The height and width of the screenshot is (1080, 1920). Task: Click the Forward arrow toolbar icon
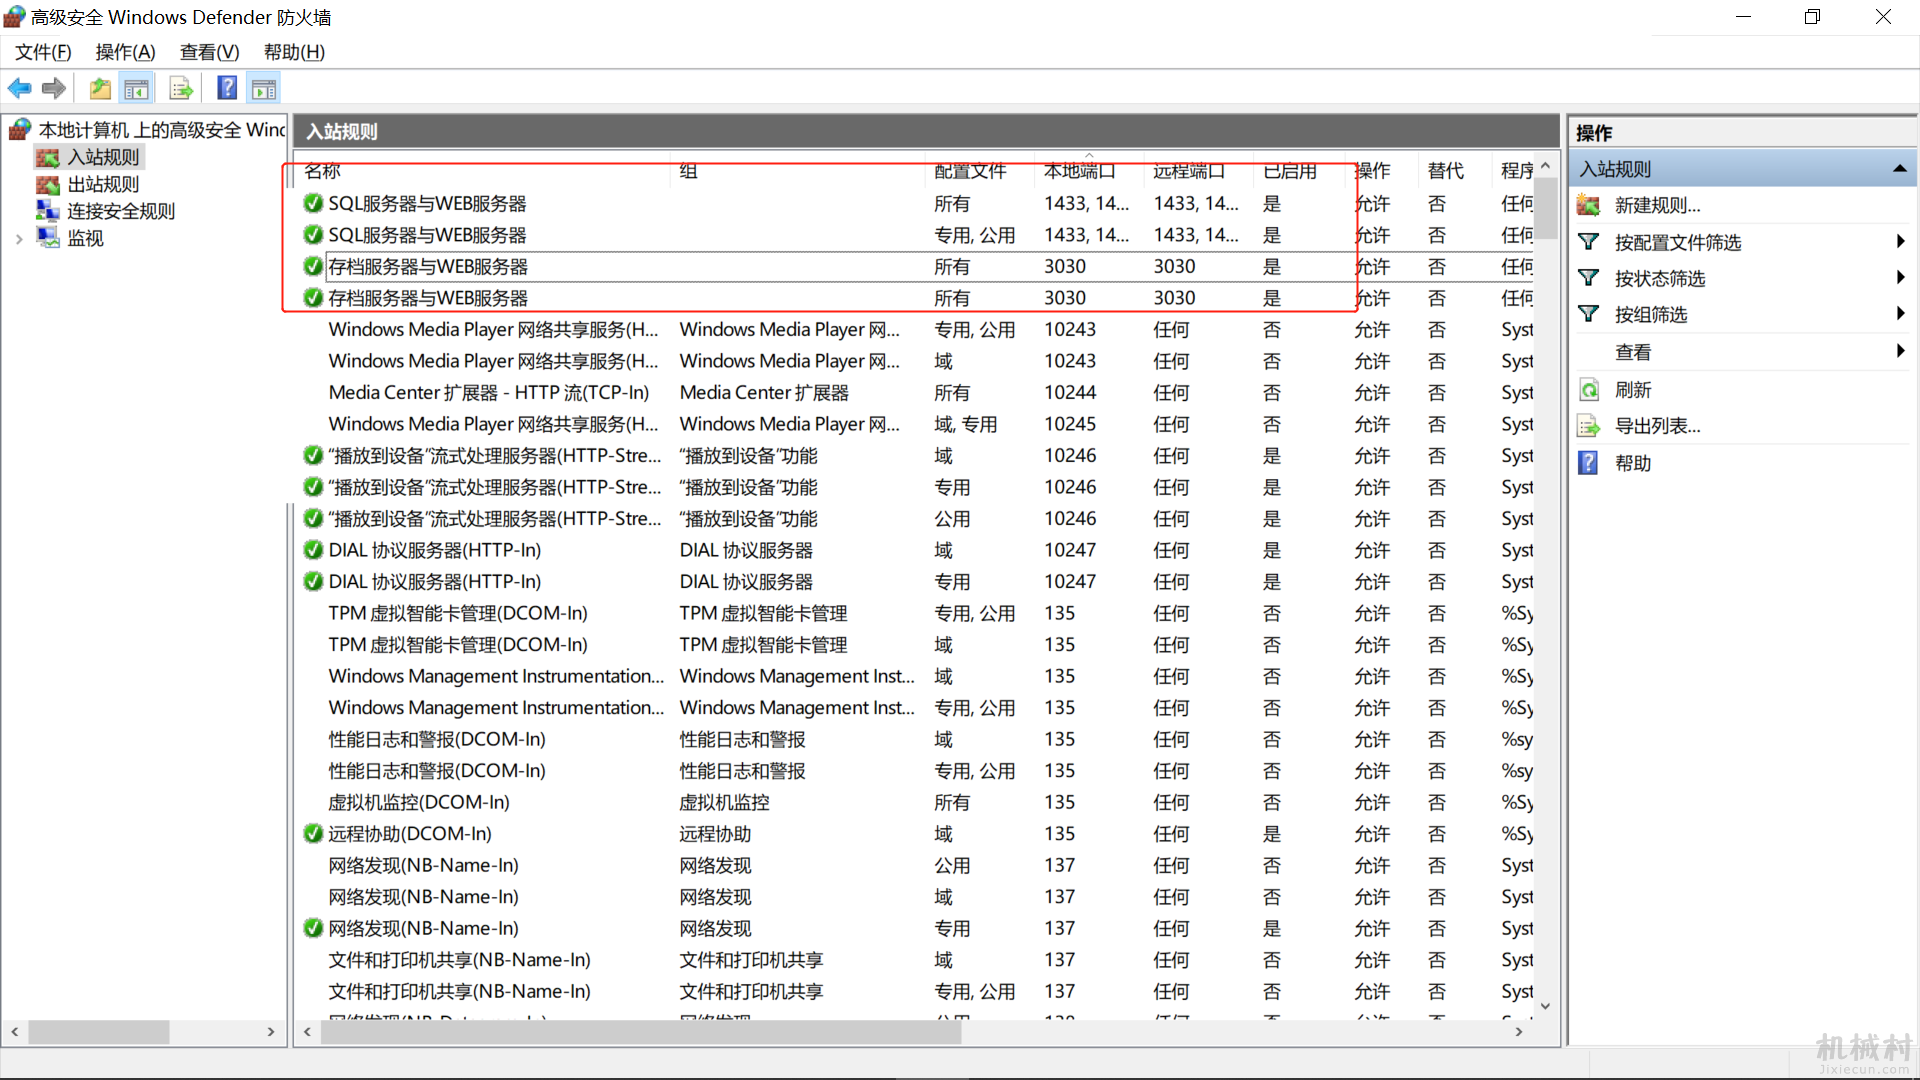[54, 89]
